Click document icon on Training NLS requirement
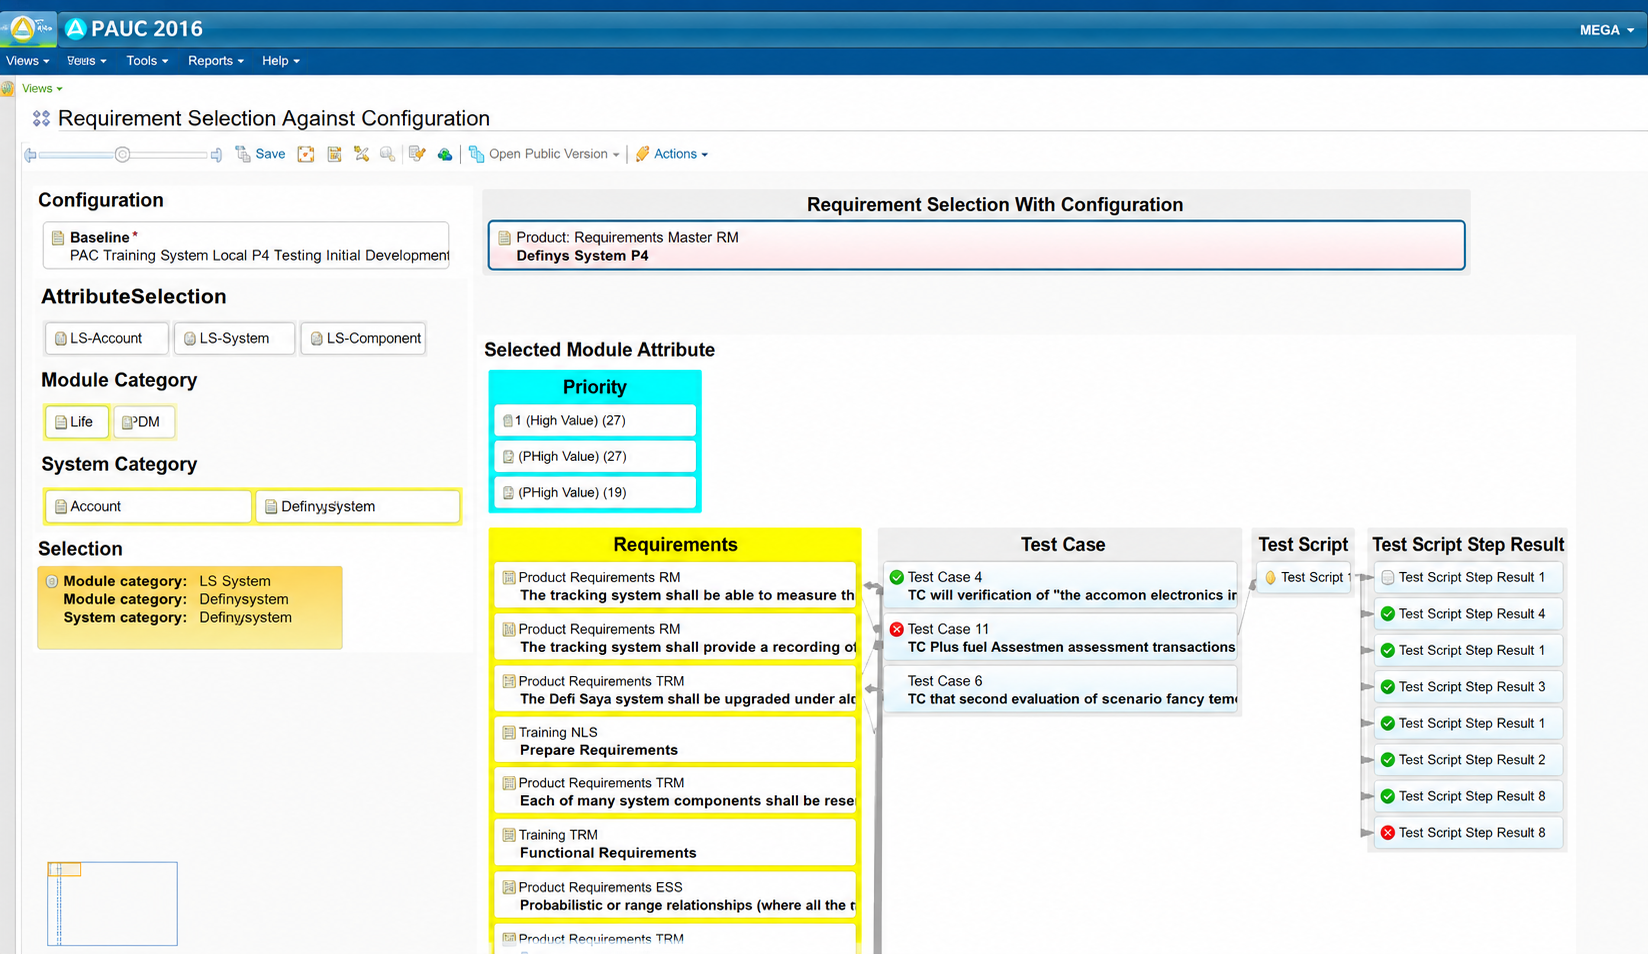Image resolution: width=1648 pixels, height=954 pixels. click(509, 733)
